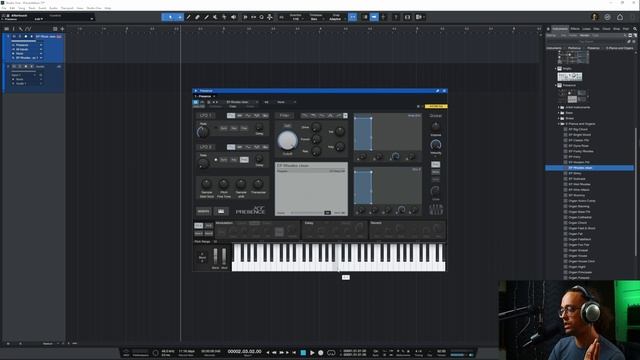The image size is (640, 360).
Task: Click the keyboard icon button in Presence
Action: (221, 211)
